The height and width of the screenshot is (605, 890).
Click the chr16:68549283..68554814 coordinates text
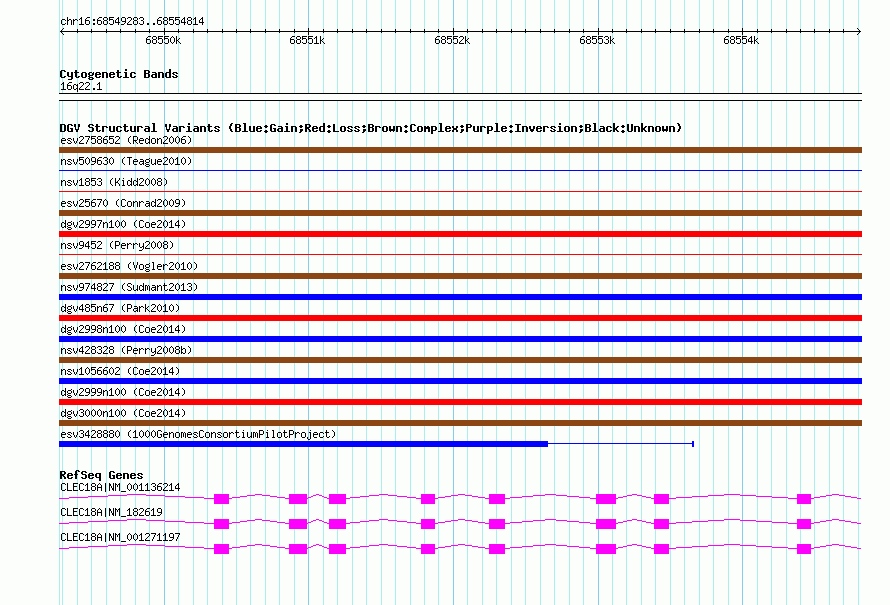click(x=132, y=22)
